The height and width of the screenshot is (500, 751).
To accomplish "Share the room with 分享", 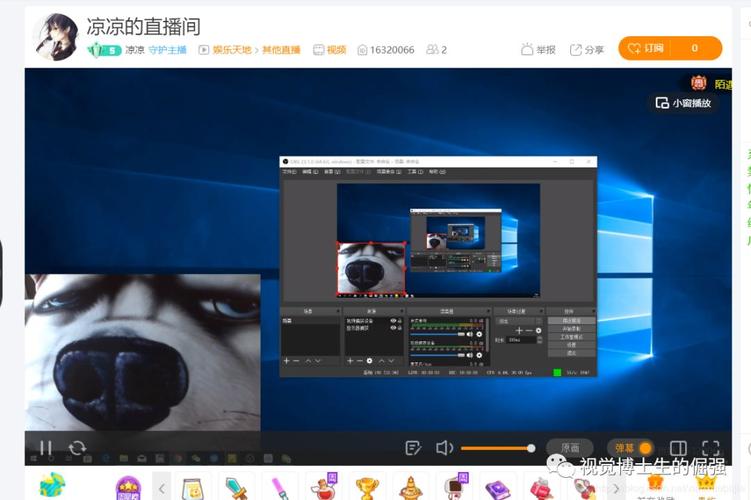I will (587, 49).
